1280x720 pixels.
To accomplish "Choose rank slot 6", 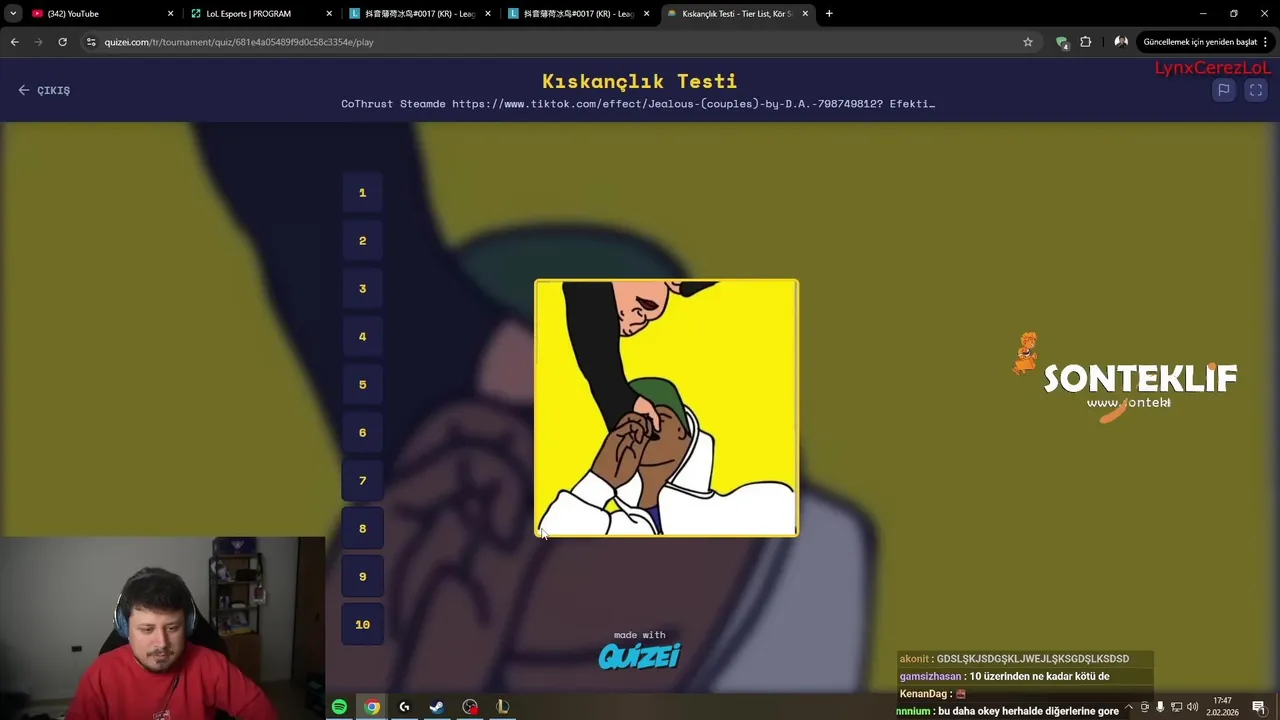I will (x=362, y=433).
